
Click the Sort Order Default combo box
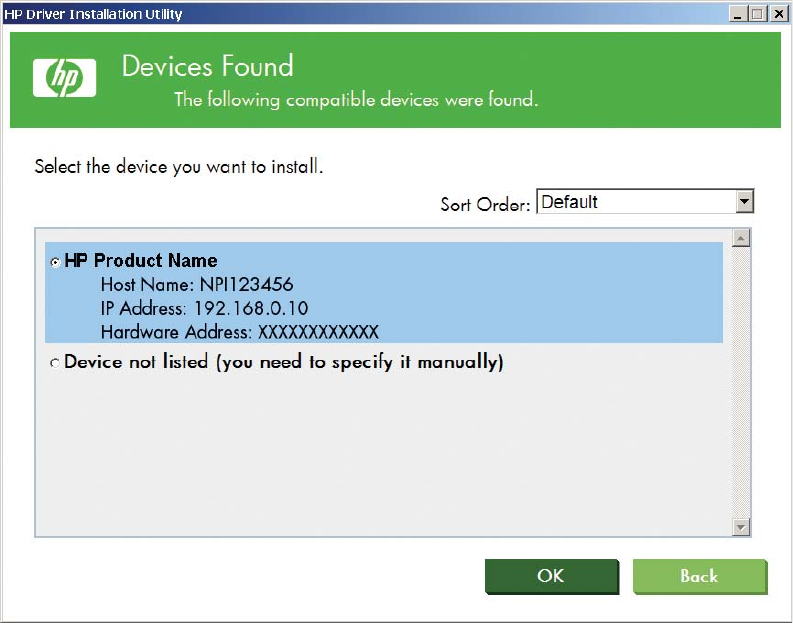click(636, 202)
